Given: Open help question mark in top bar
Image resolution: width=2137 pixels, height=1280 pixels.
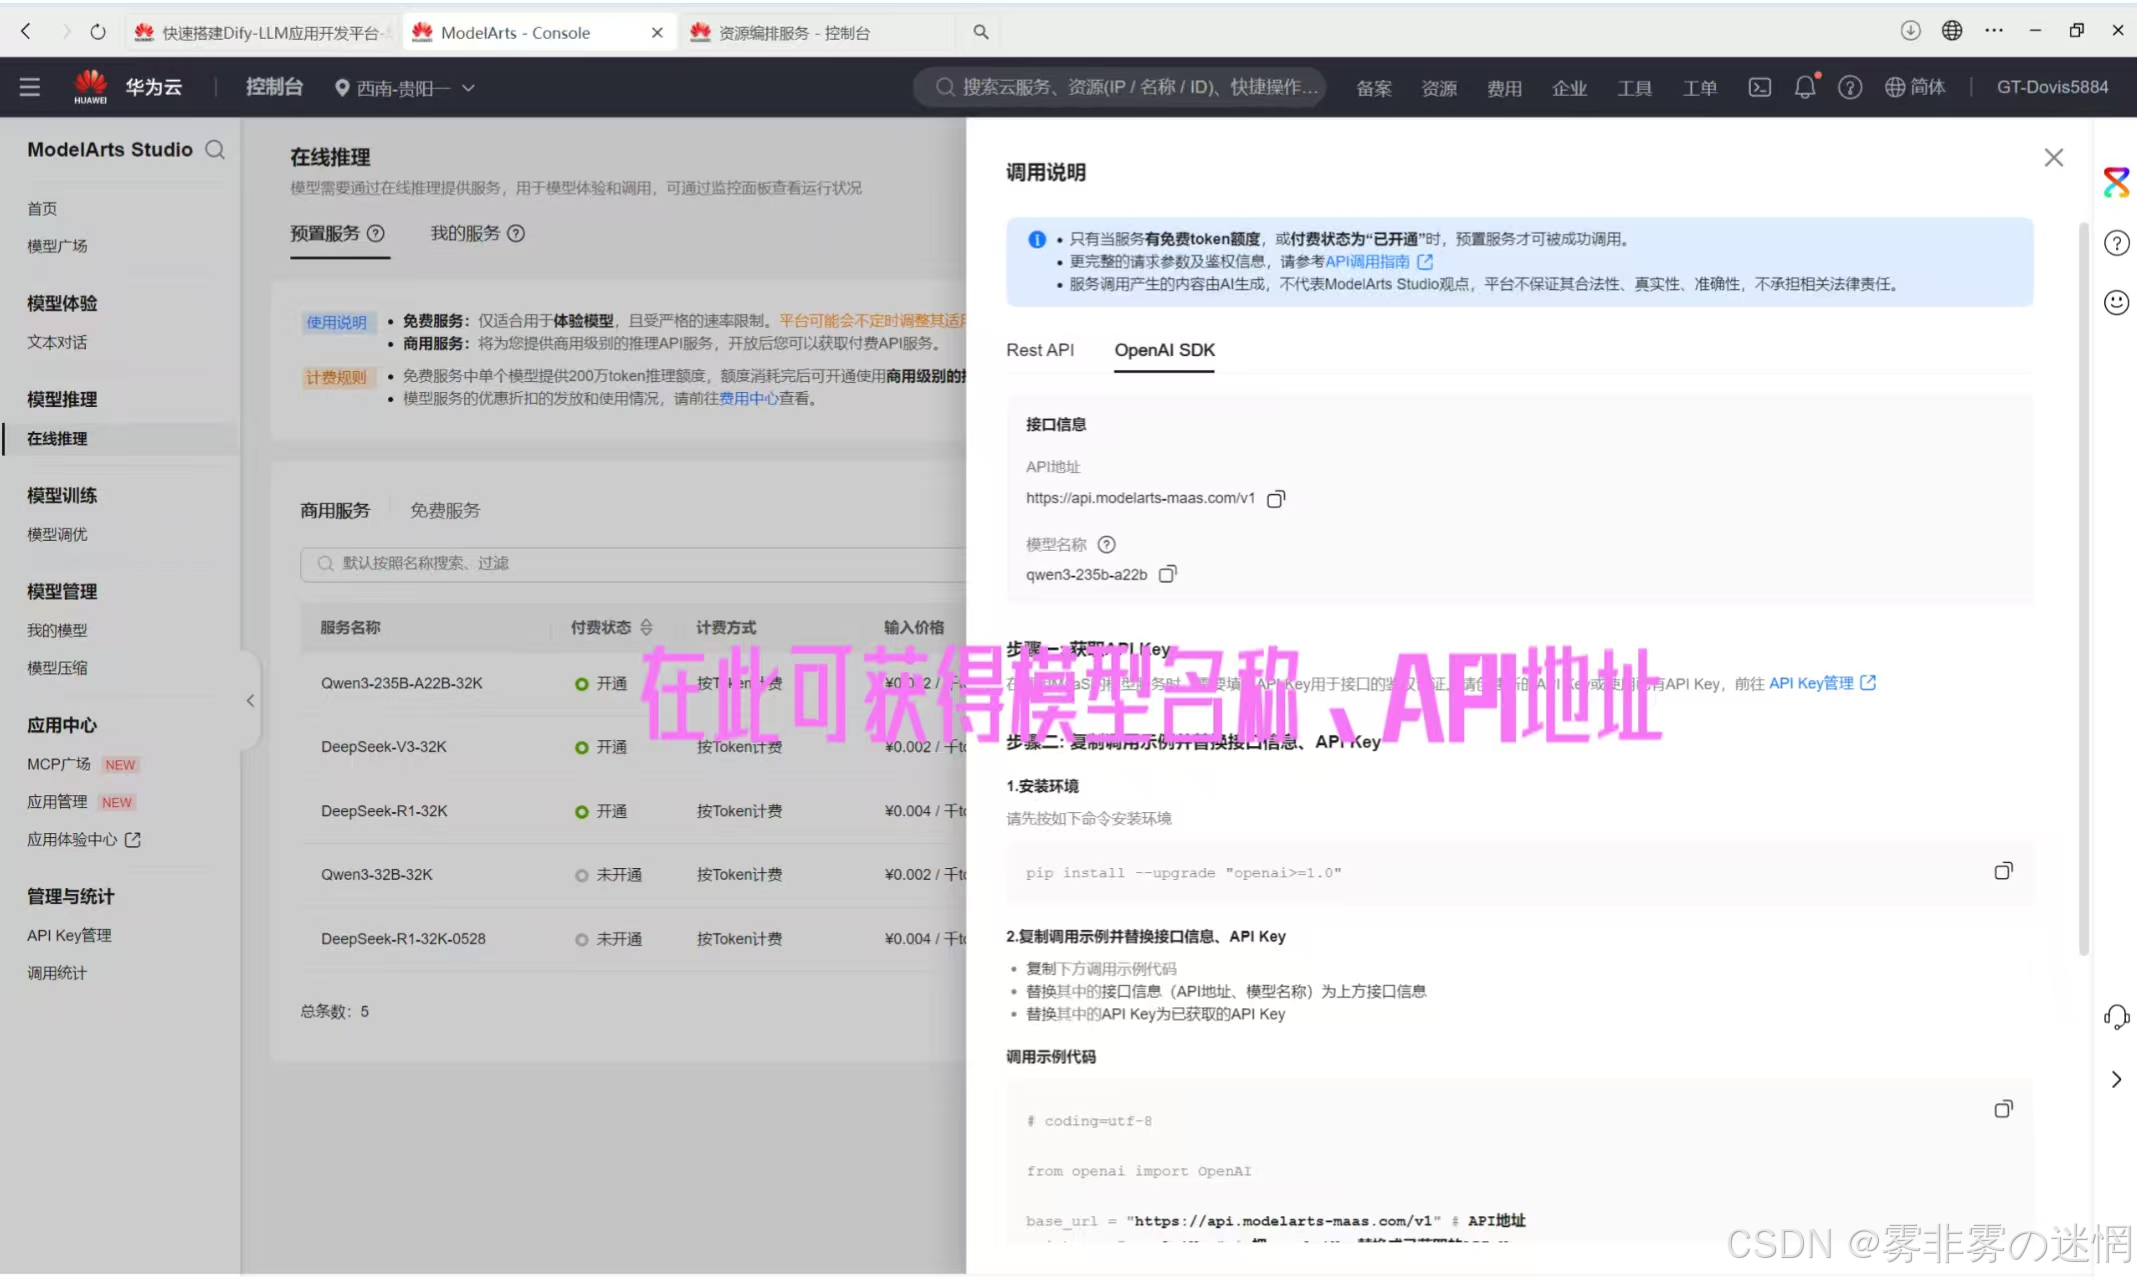Looking at the screenshot, I should point(1850,87).
